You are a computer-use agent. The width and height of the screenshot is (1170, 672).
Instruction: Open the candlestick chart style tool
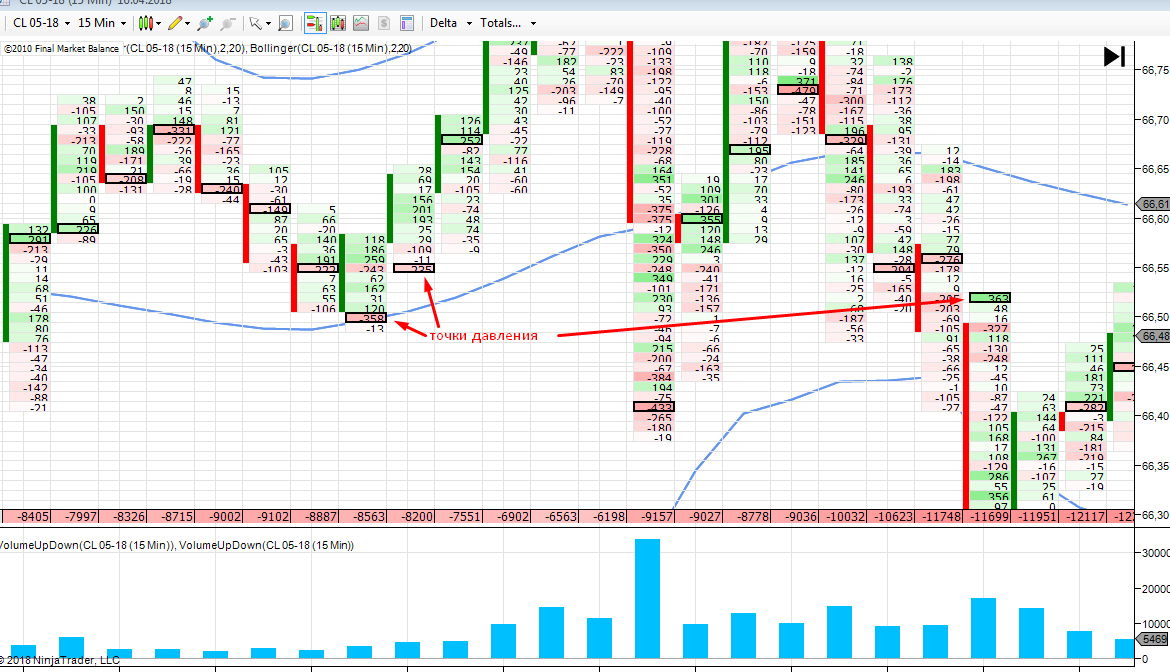146,23
